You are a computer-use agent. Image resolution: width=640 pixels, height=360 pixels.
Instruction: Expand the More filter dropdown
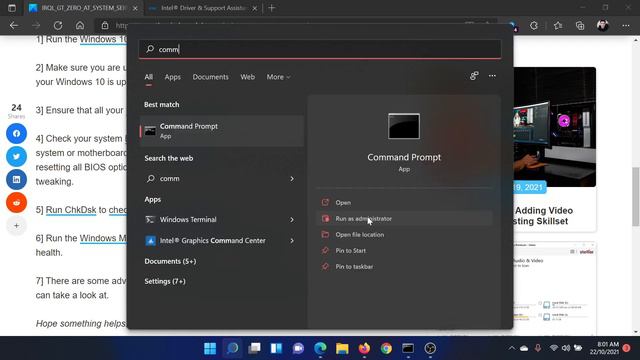click(278, 77)
